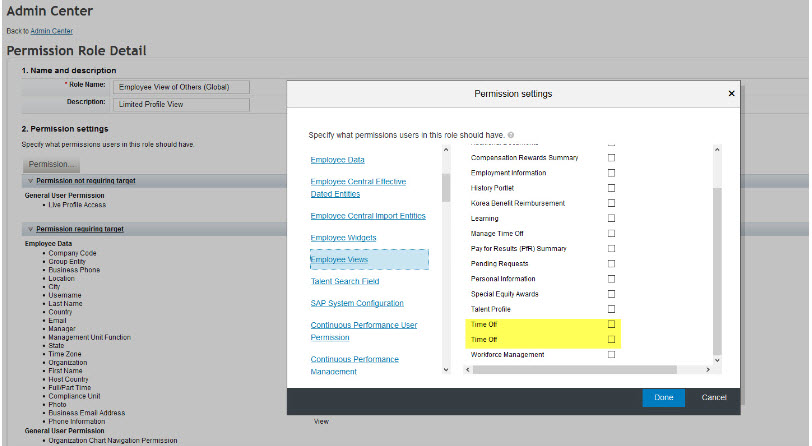Click up arrow of category list scrollbar
The height and width of the screenshot is (446, 812).
coord(446,150)
